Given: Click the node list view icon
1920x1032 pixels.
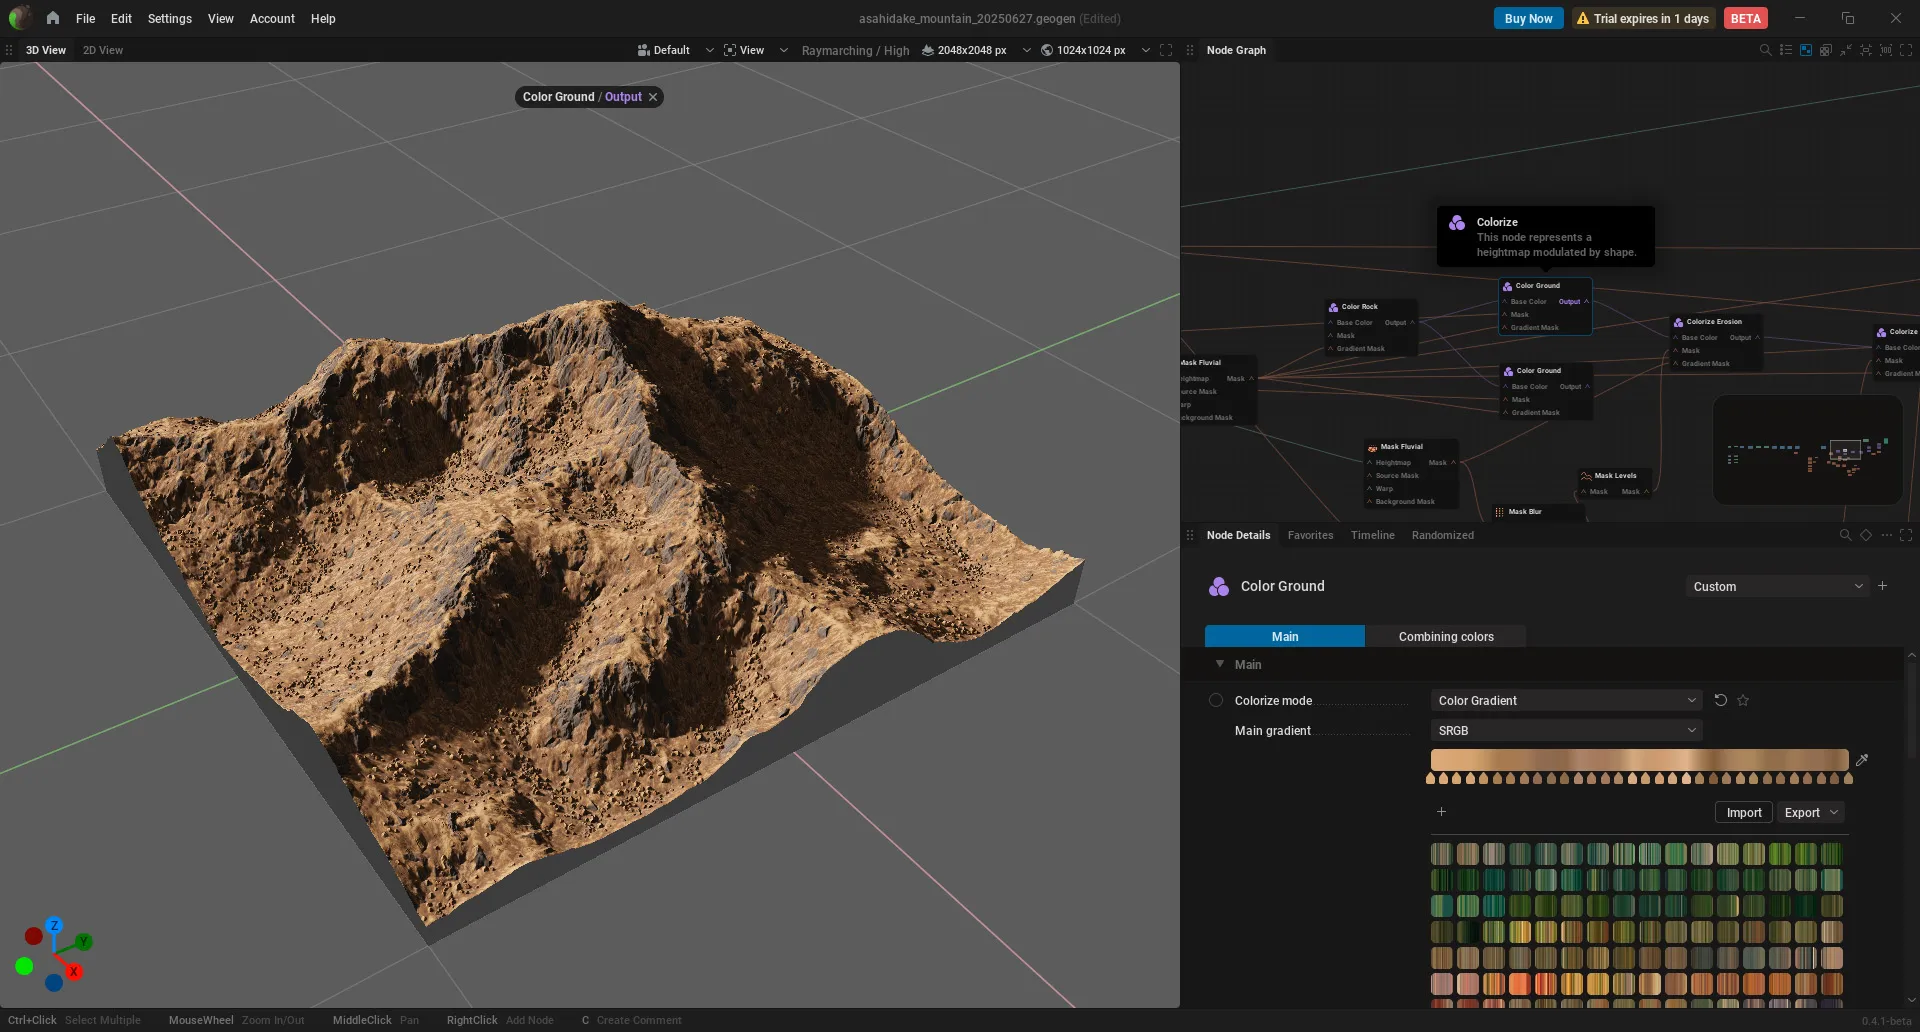Looking at the screenshot, I should [1786, 50].
